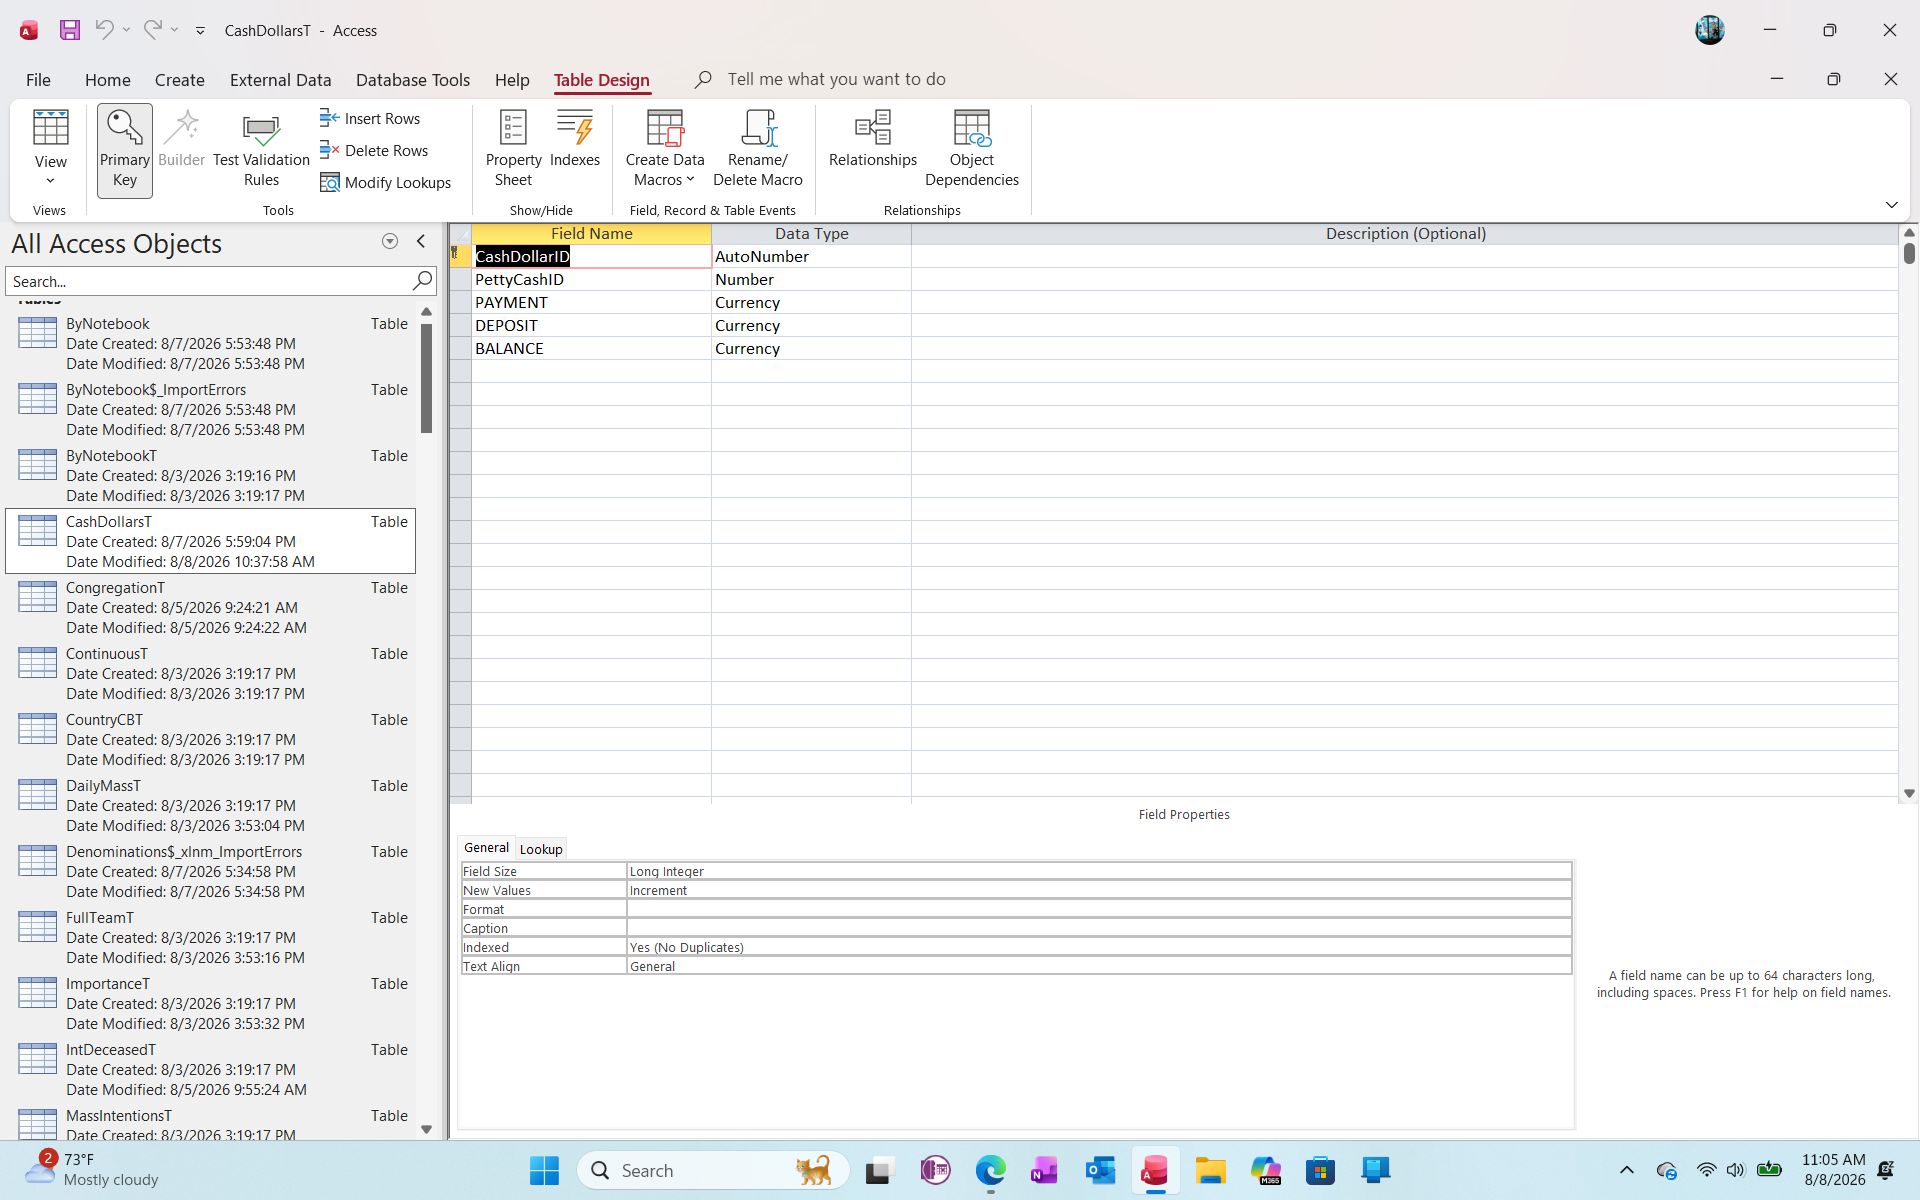Toggle the Property Sheet pane
The width and height of the screenshot is (1920, 1200).
(513, 150)
